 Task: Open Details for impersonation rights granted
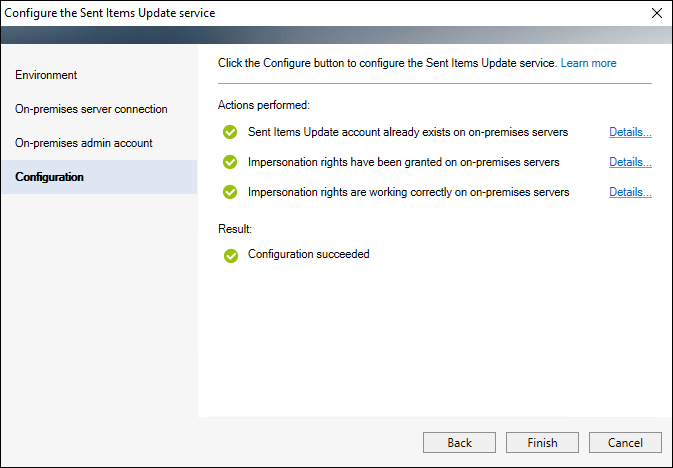pyautogui.click(x=630, y=162)
